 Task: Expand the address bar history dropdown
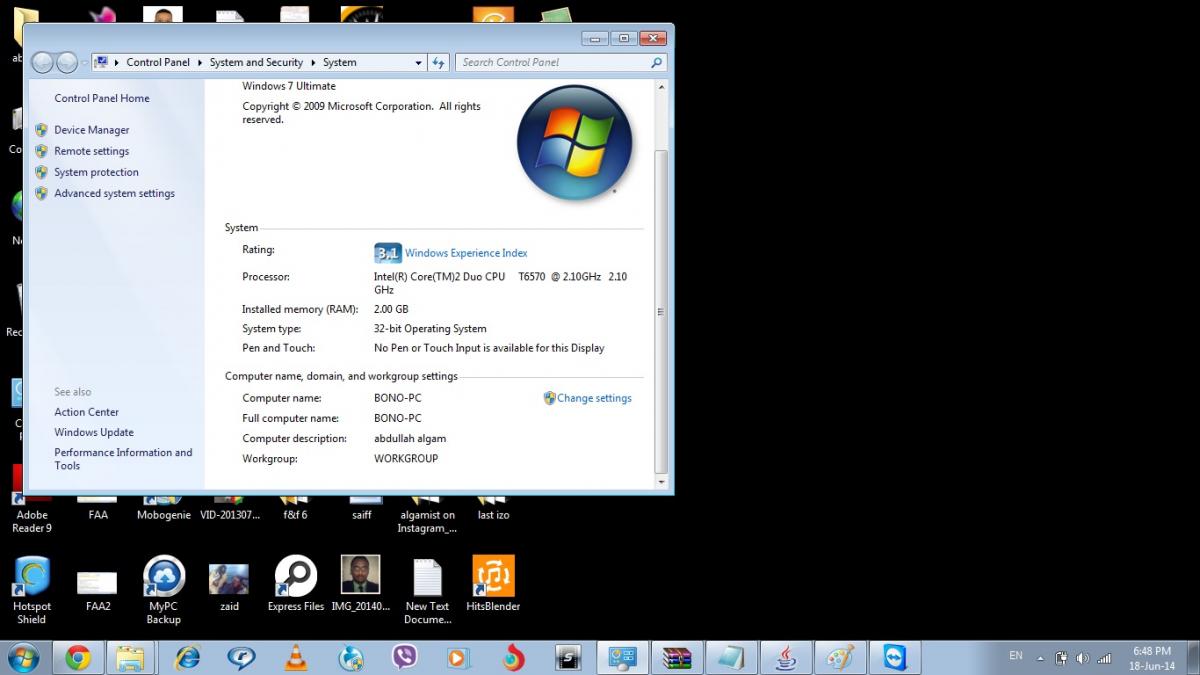click(418, 62)
